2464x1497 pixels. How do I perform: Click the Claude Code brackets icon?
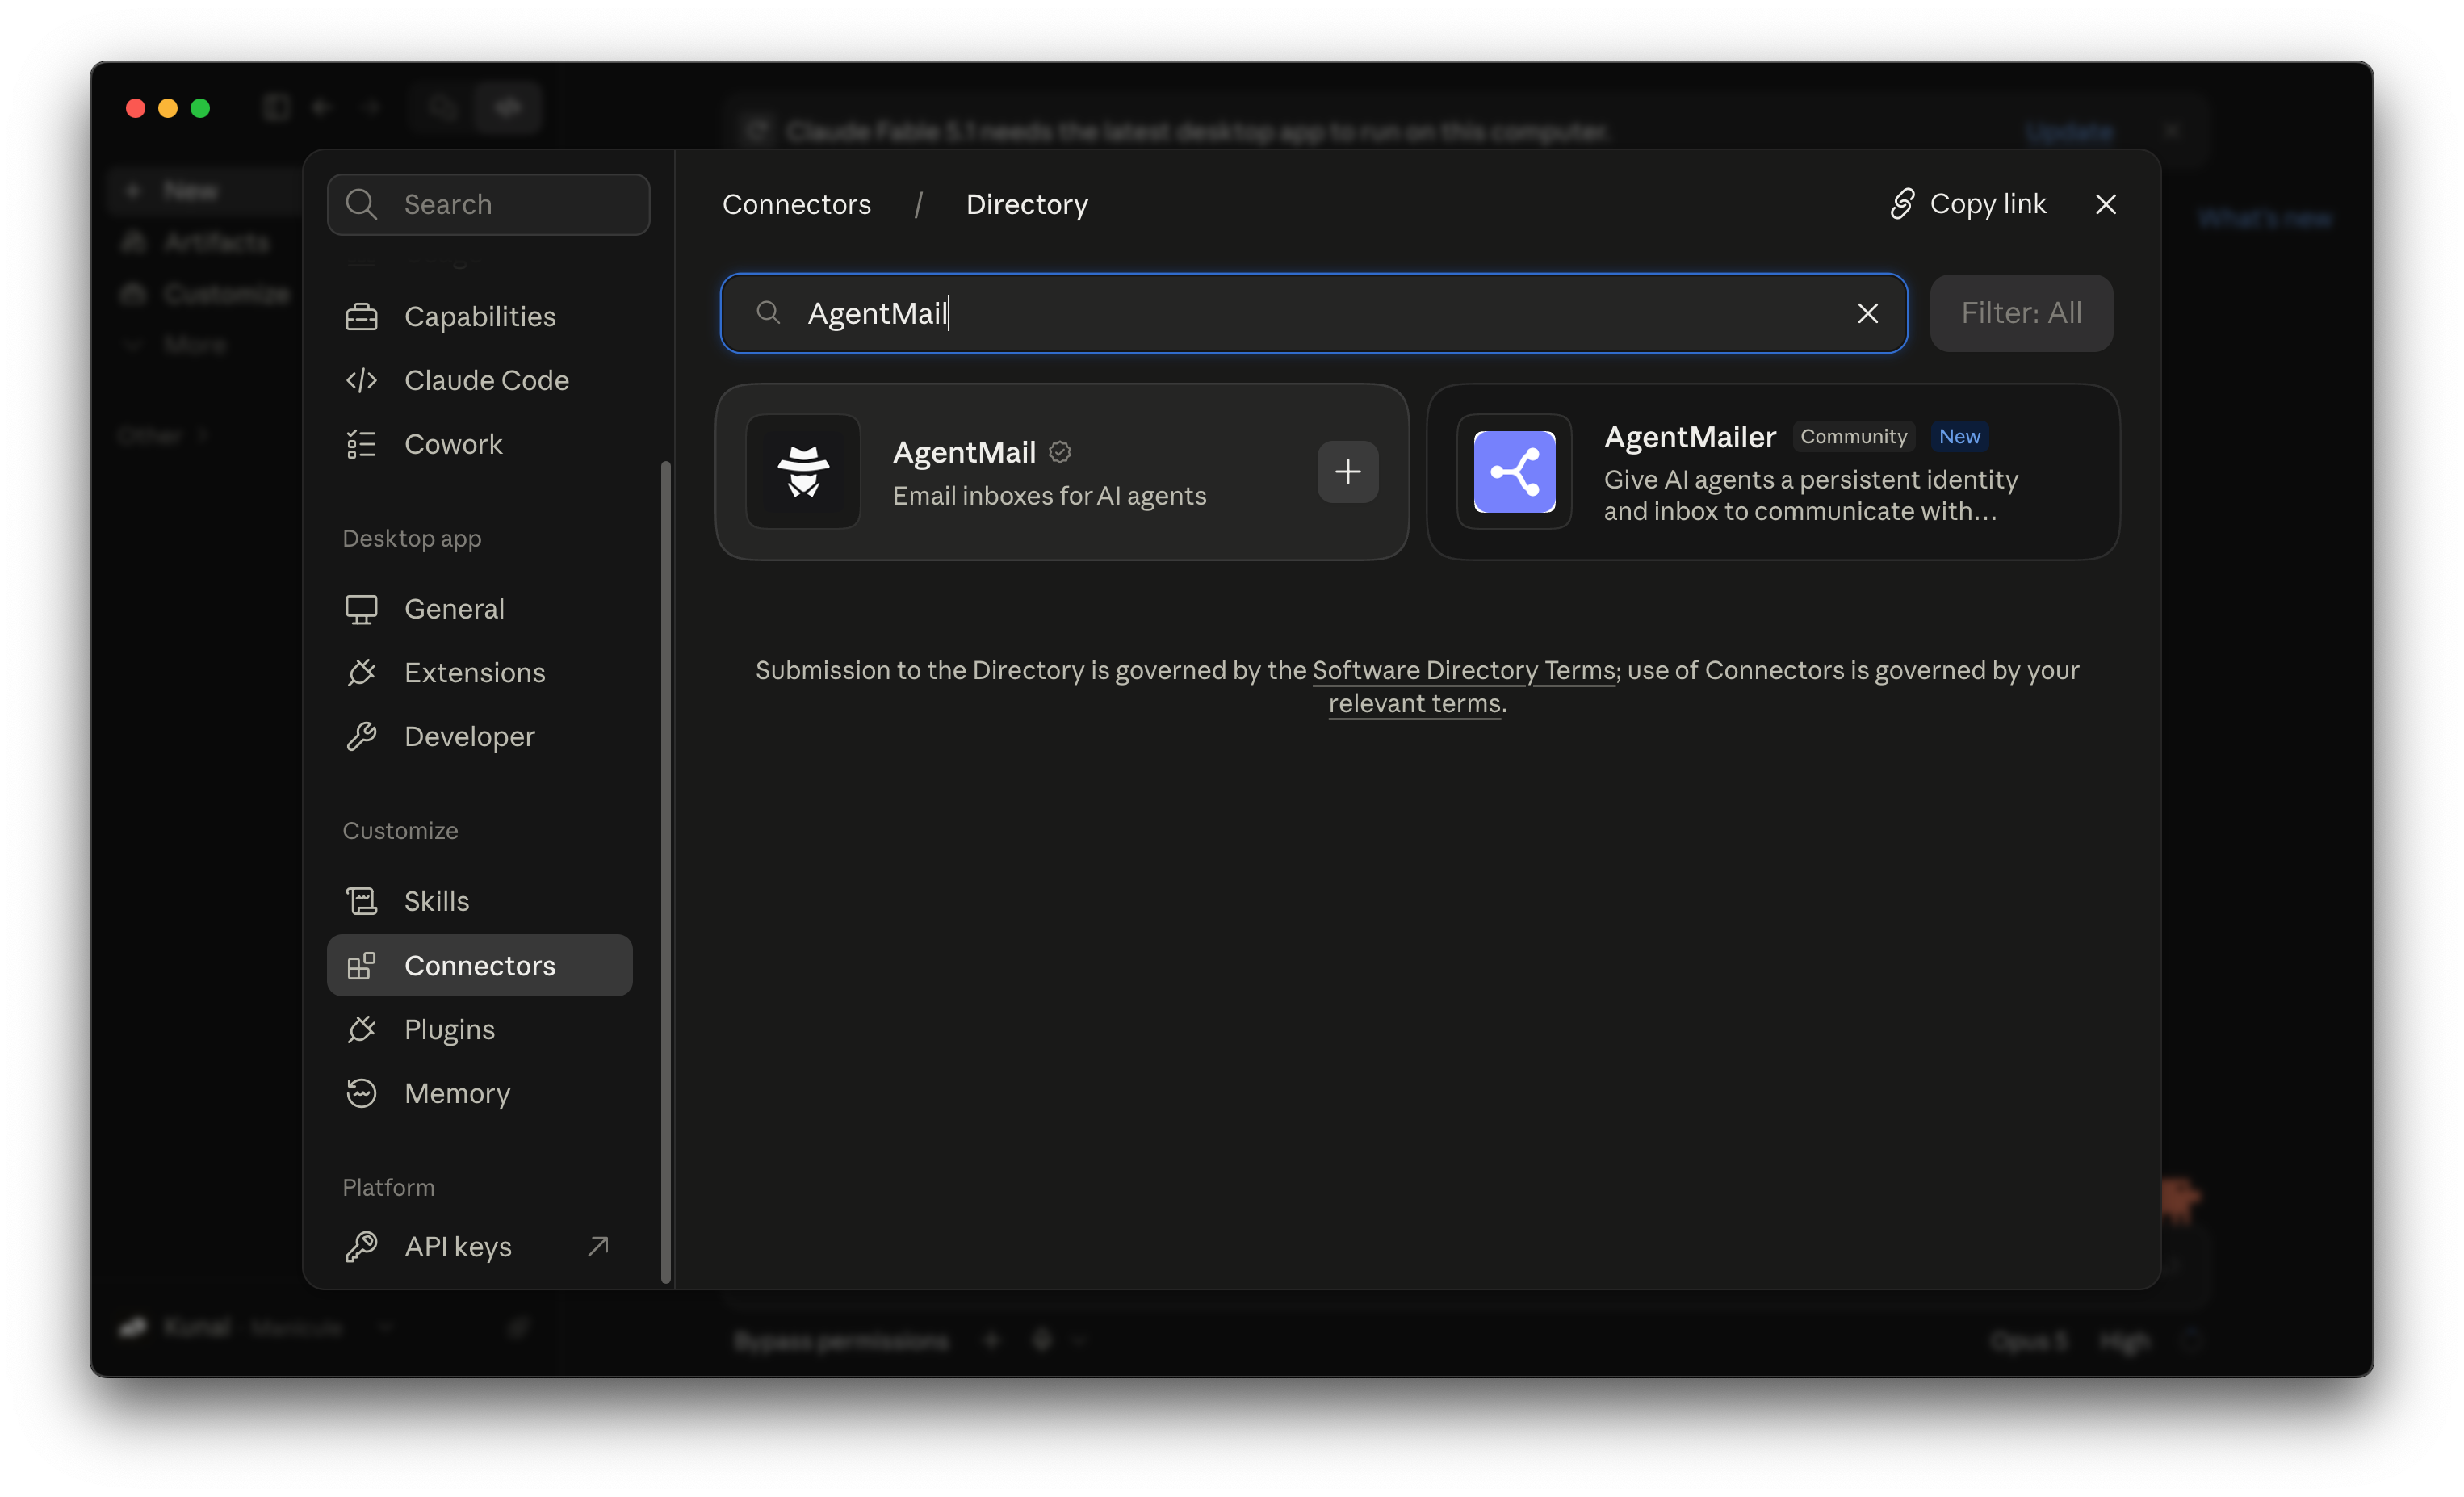tap(361, 380)
